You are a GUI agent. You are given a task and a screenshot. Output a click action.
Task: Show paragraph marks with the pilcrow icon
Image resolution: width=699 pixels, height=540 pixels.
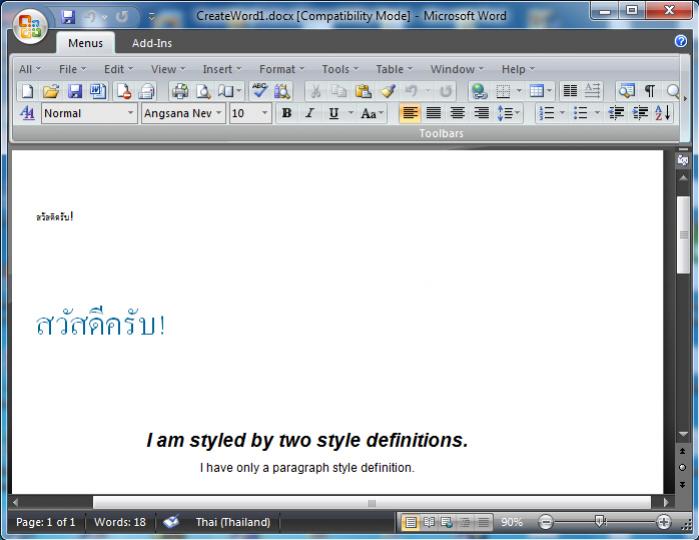point(650,91)
